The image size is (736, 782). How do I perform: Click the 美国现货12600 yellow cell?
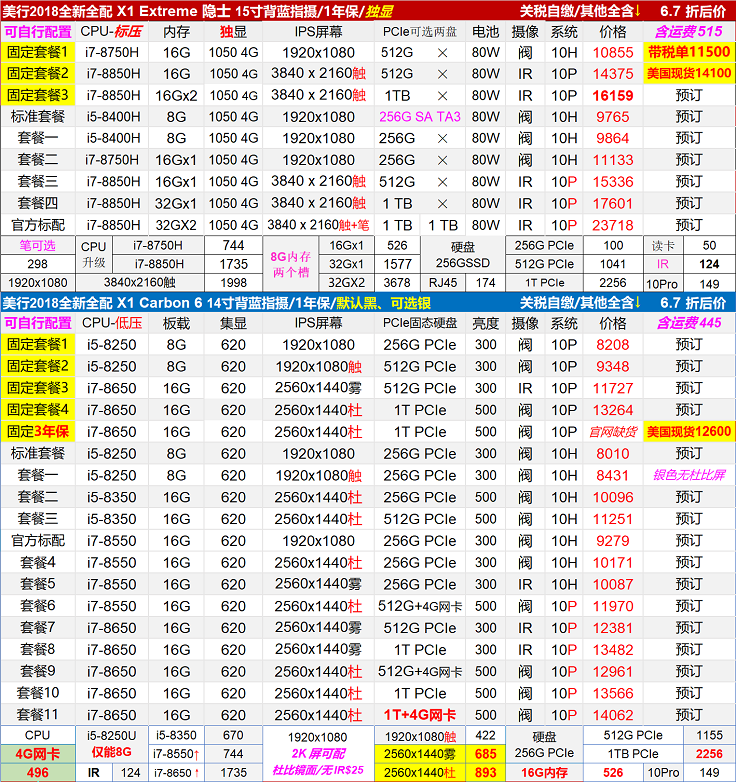point(689,432)
